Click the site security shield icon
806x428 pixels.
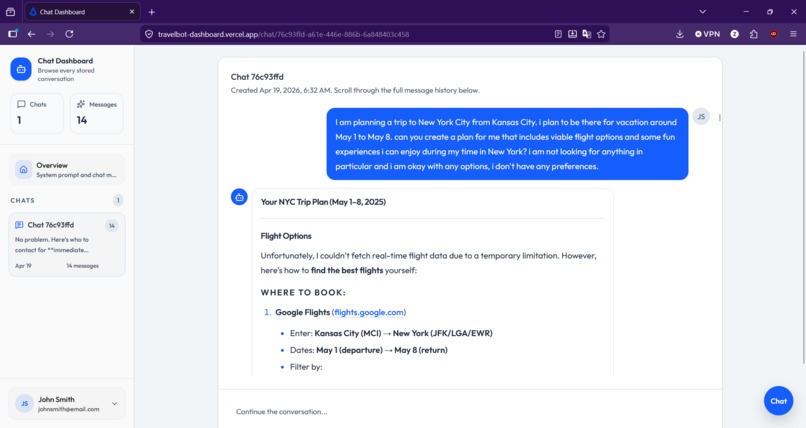[149, 34]
